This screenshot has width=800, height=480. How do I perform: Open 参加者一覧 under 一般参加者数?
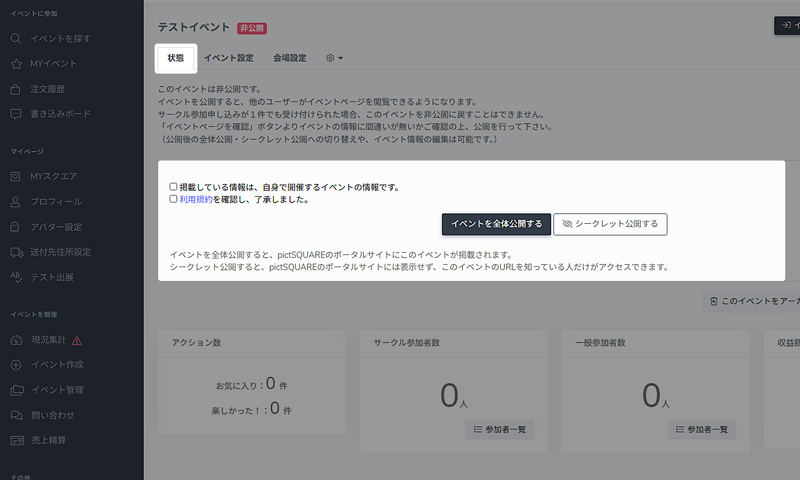(x=702, y=429)
